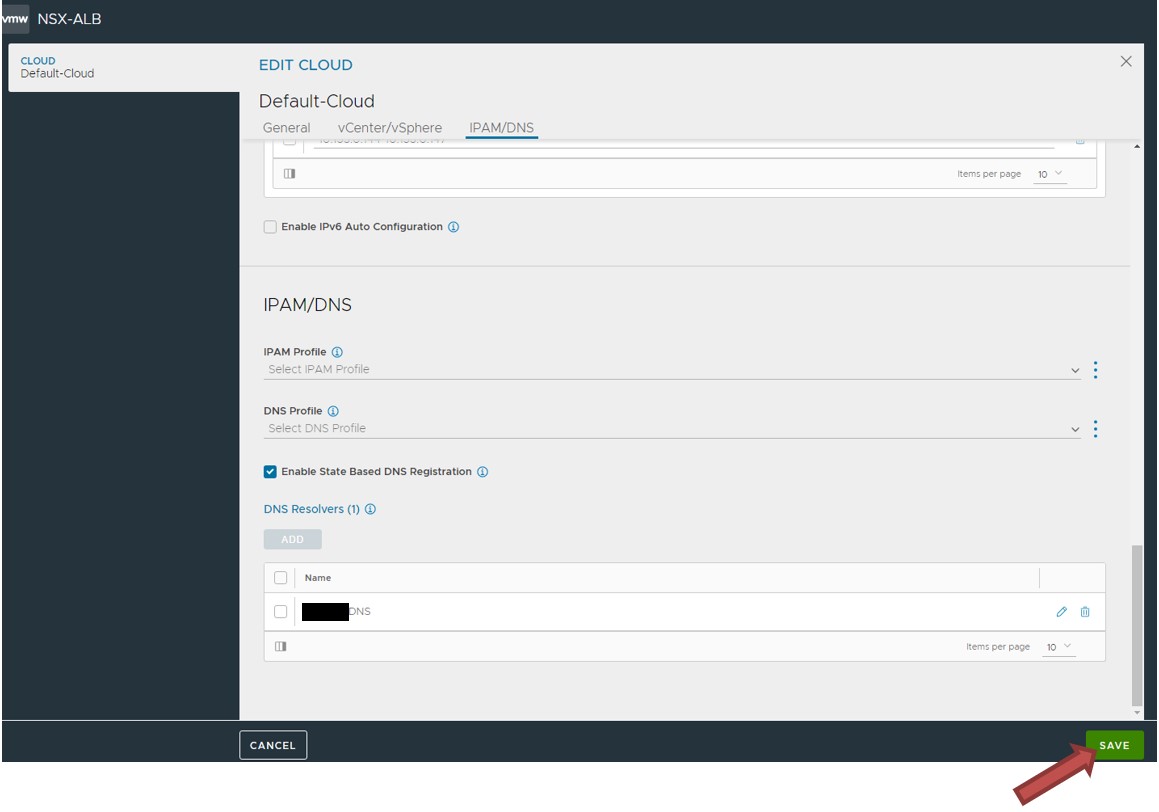Click the CANCEL button

tap(273, 745)
